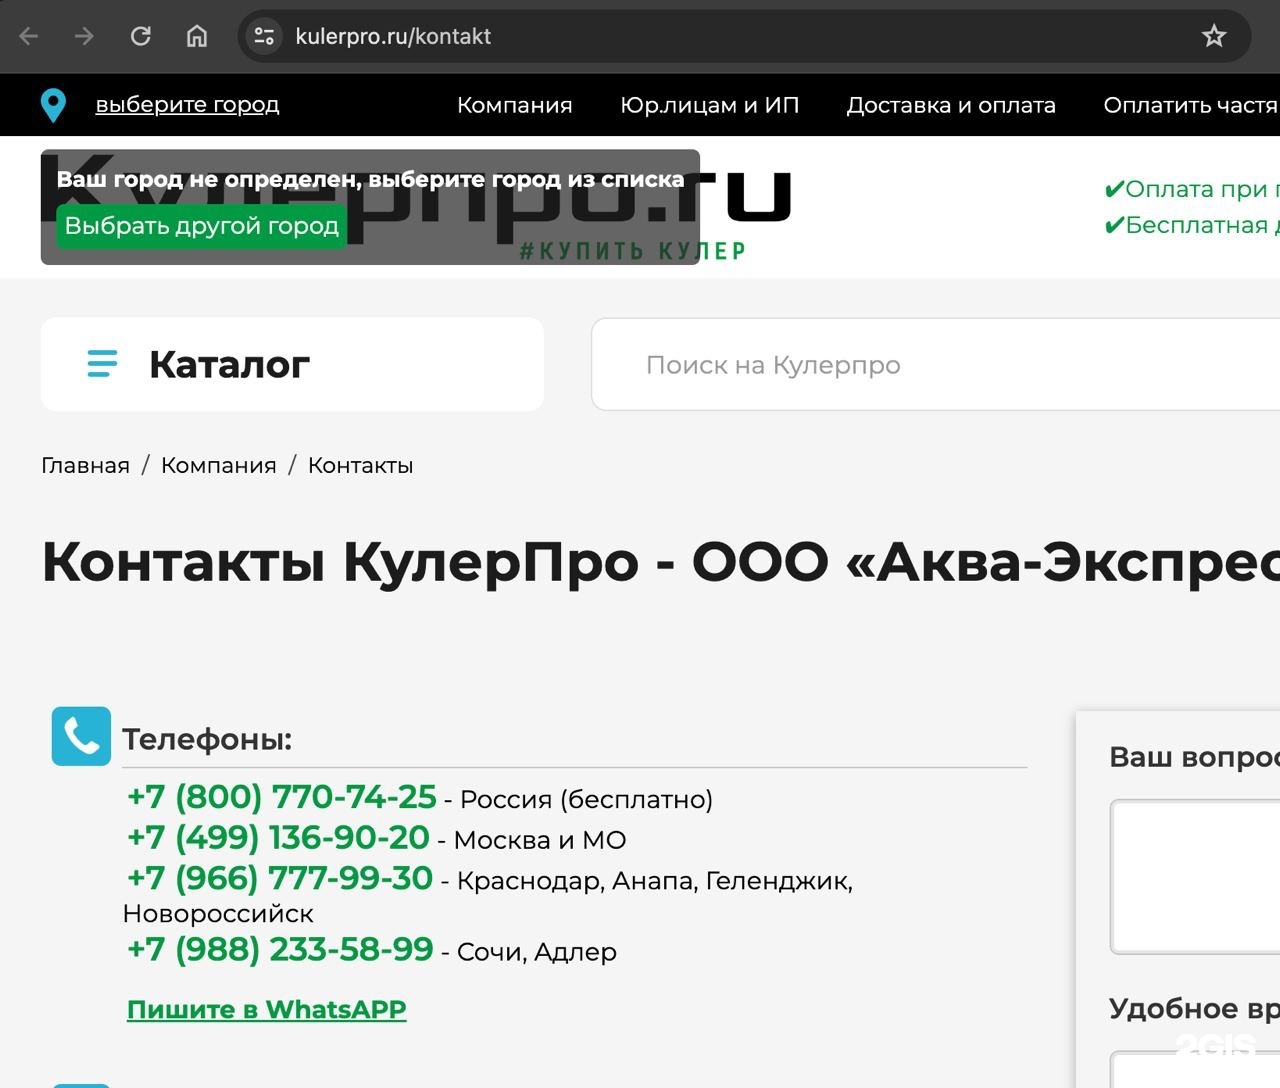The height and width of the screenshot is (1088, 1280).
Task: Click the blue phone handset icon
Action: pyautogui.click(x=81, y=737)
